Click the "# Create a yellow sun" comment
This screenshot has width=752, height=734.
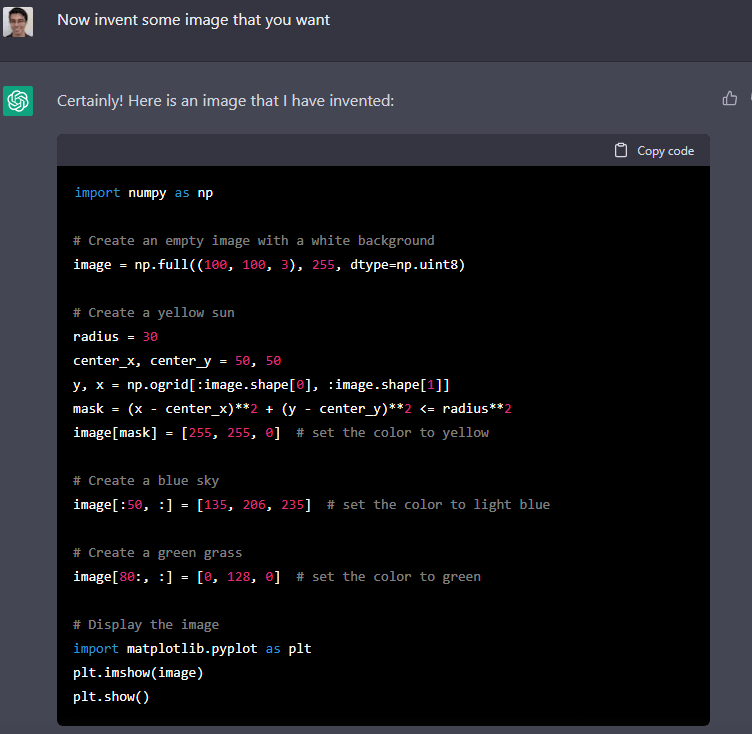pyautogui.click(x=154, y=312)
